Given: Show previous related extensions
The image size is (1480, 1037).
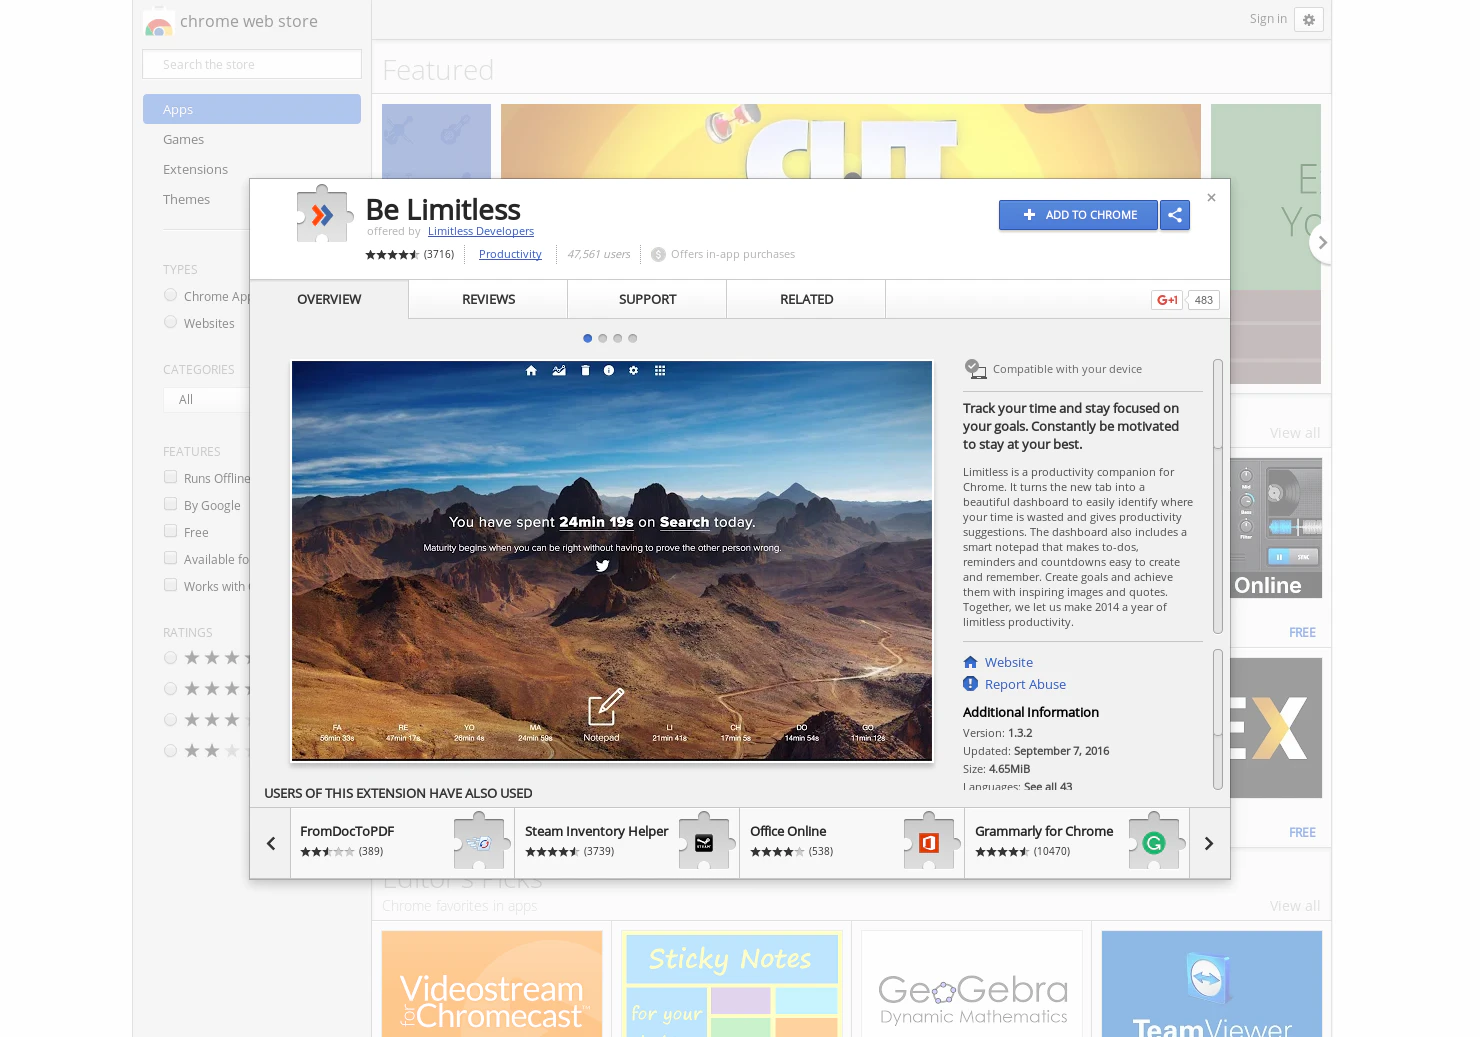Looking at the screenshot, I should [x=270, y=843].
